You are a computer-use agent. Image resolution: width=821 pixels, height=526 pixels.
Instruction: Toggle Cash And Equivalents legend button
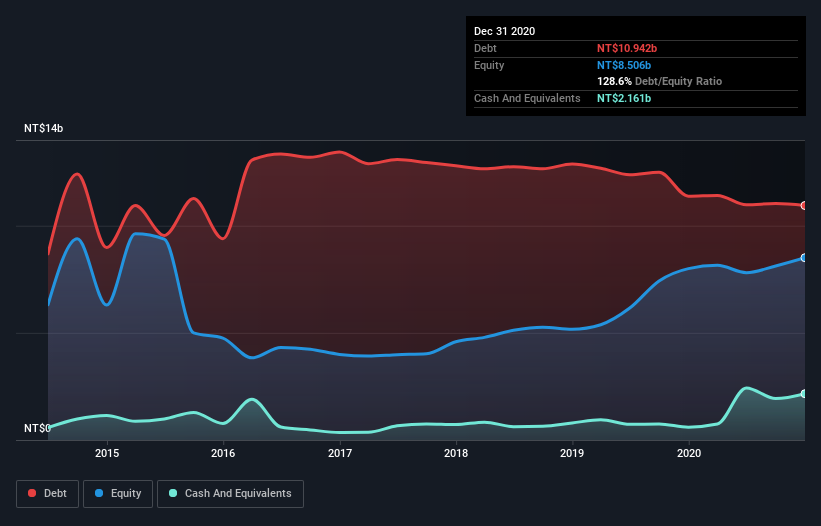pos(230,494)
